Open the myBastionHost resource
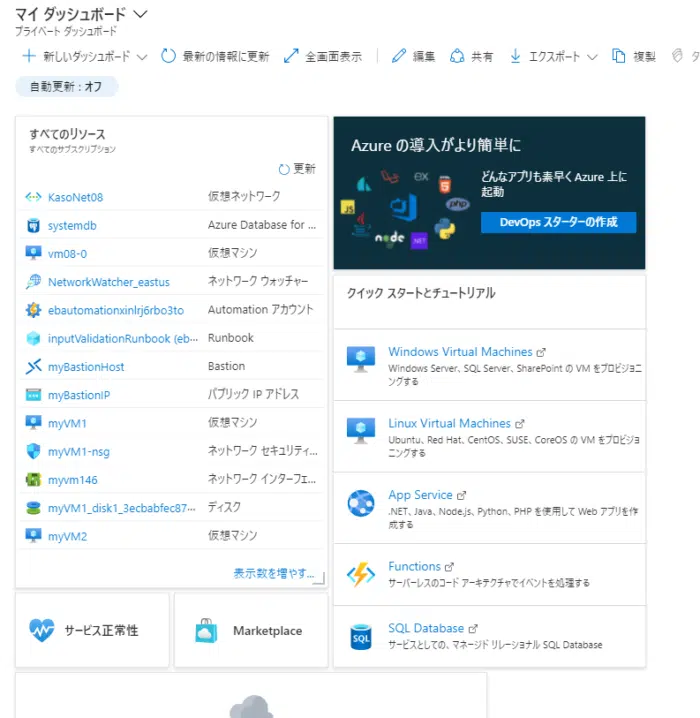700x718 pixels. click(86, 367)
